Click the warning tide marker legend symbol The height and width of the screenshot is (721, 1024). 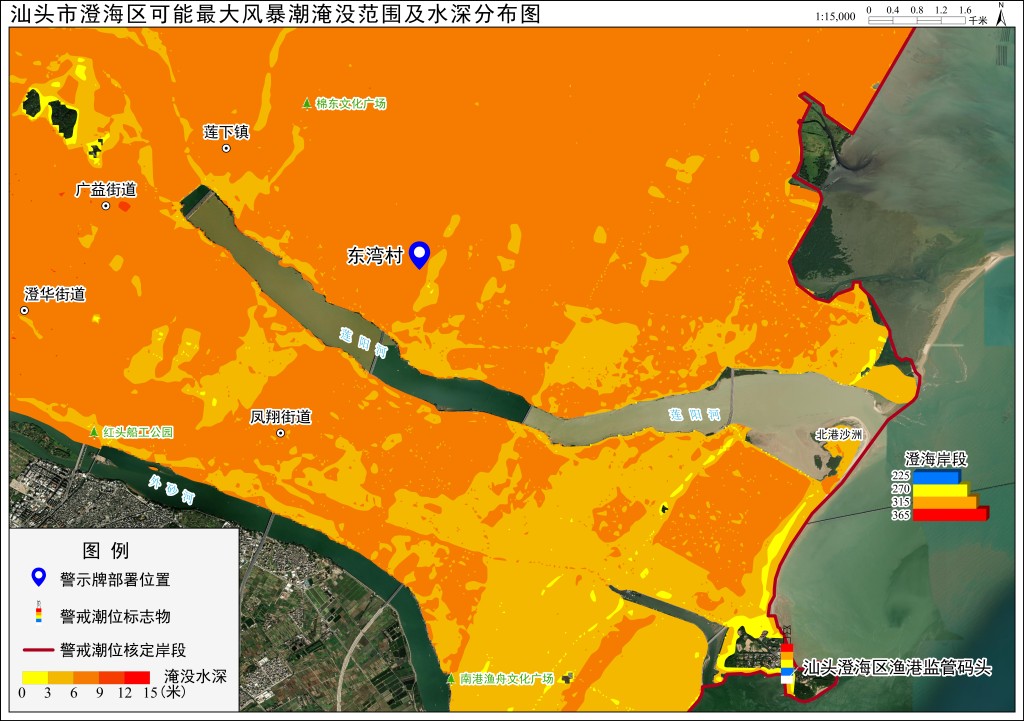pyautogui.click(x=39, y=613)
